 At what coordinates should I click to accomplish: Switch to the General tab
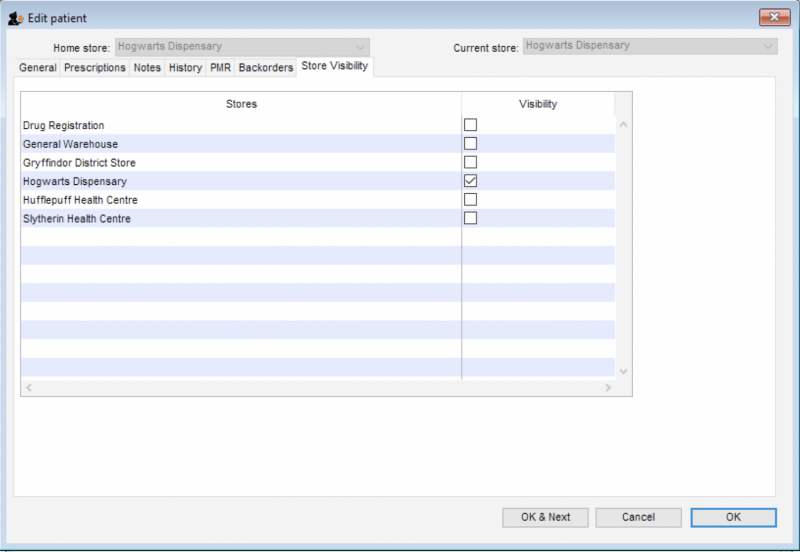click(x=37, y=68)
